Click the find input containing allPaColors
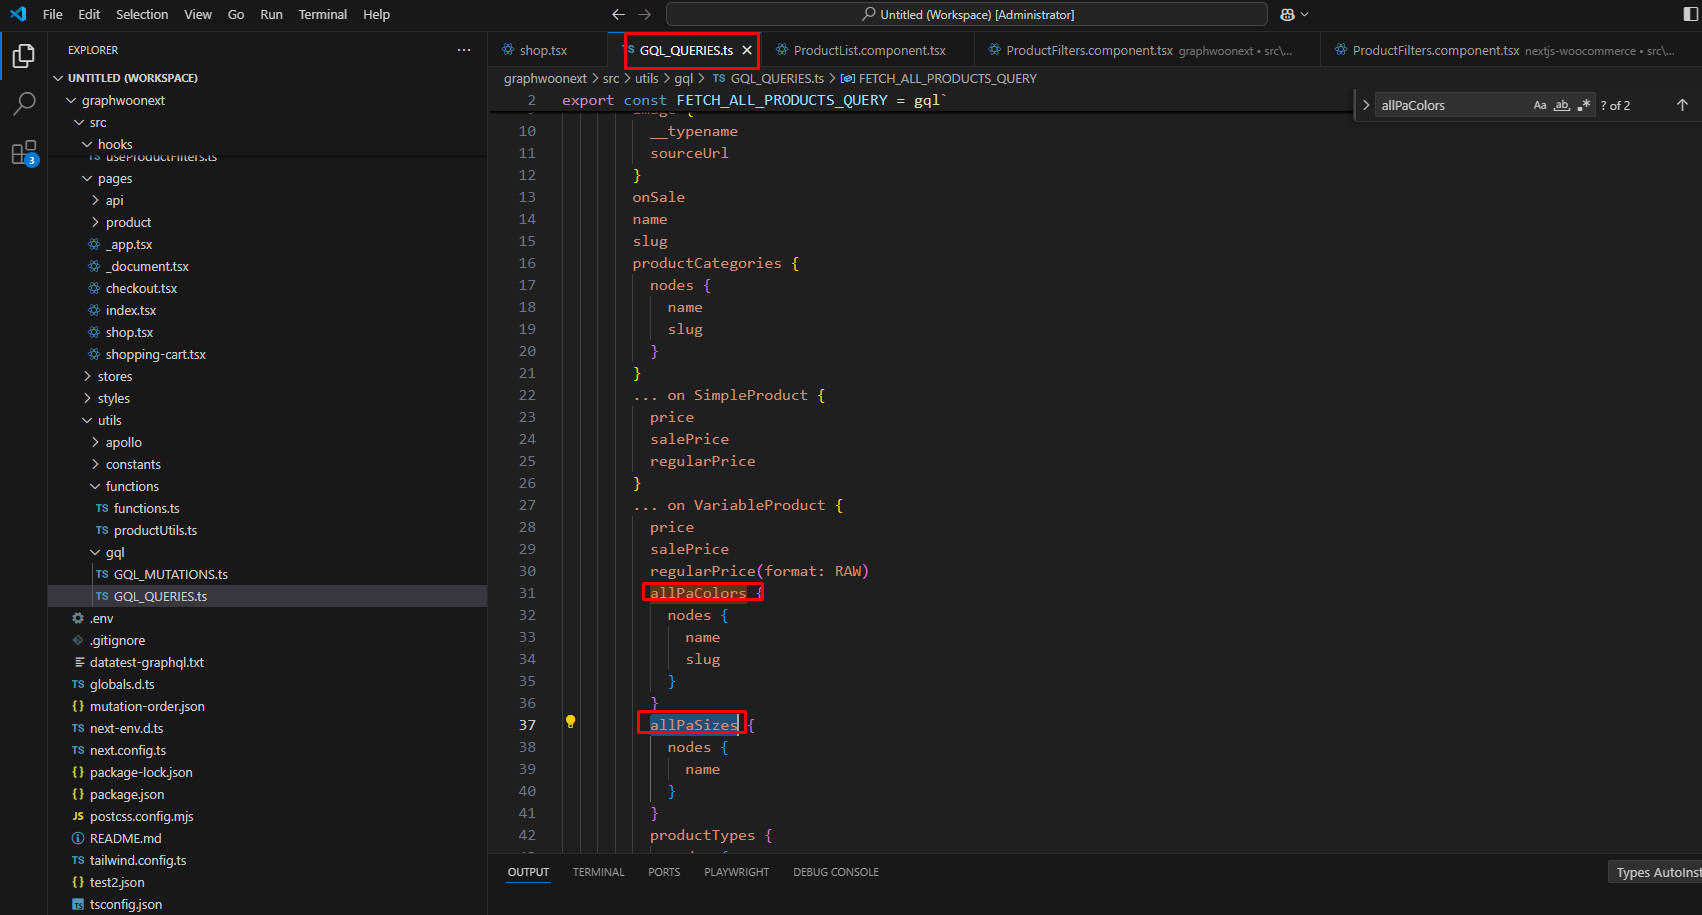1702x915 pixels. pos(1450,105)
